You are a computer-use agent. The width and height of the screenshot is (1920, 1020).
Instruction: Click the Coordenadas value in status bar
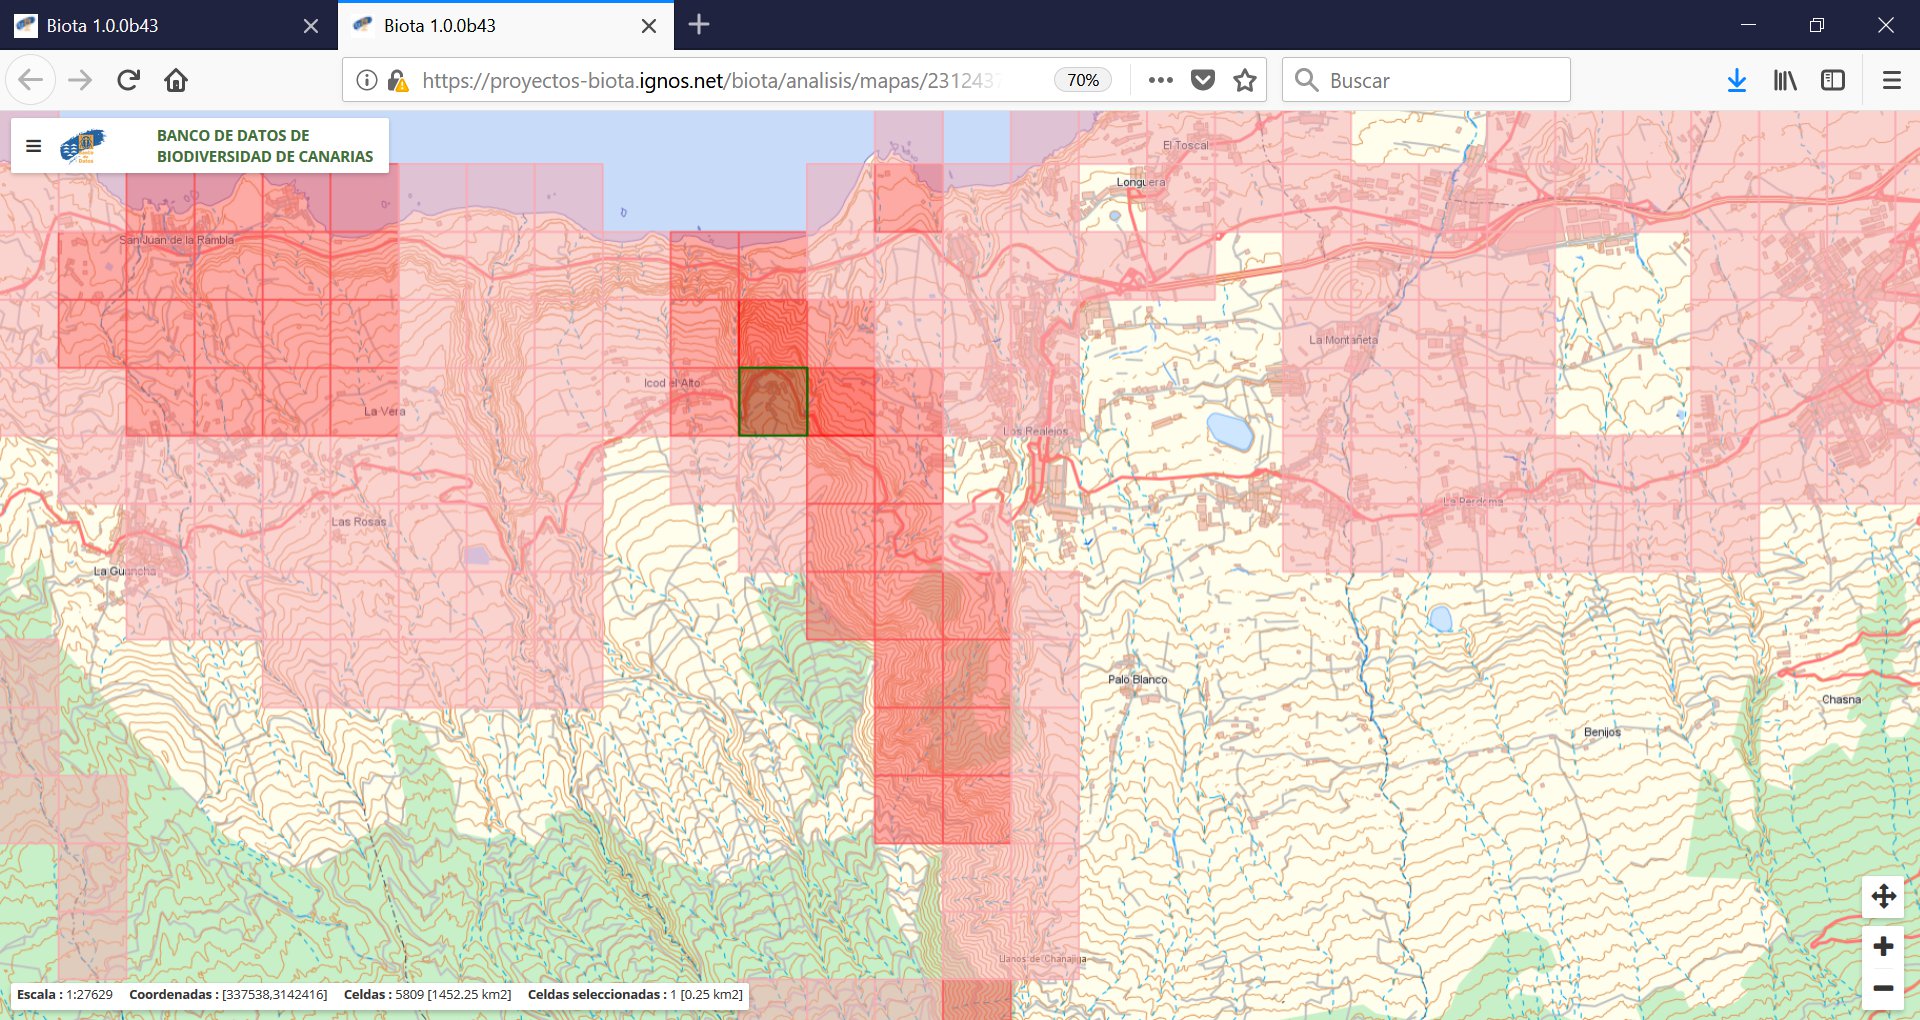coord(228,994)
